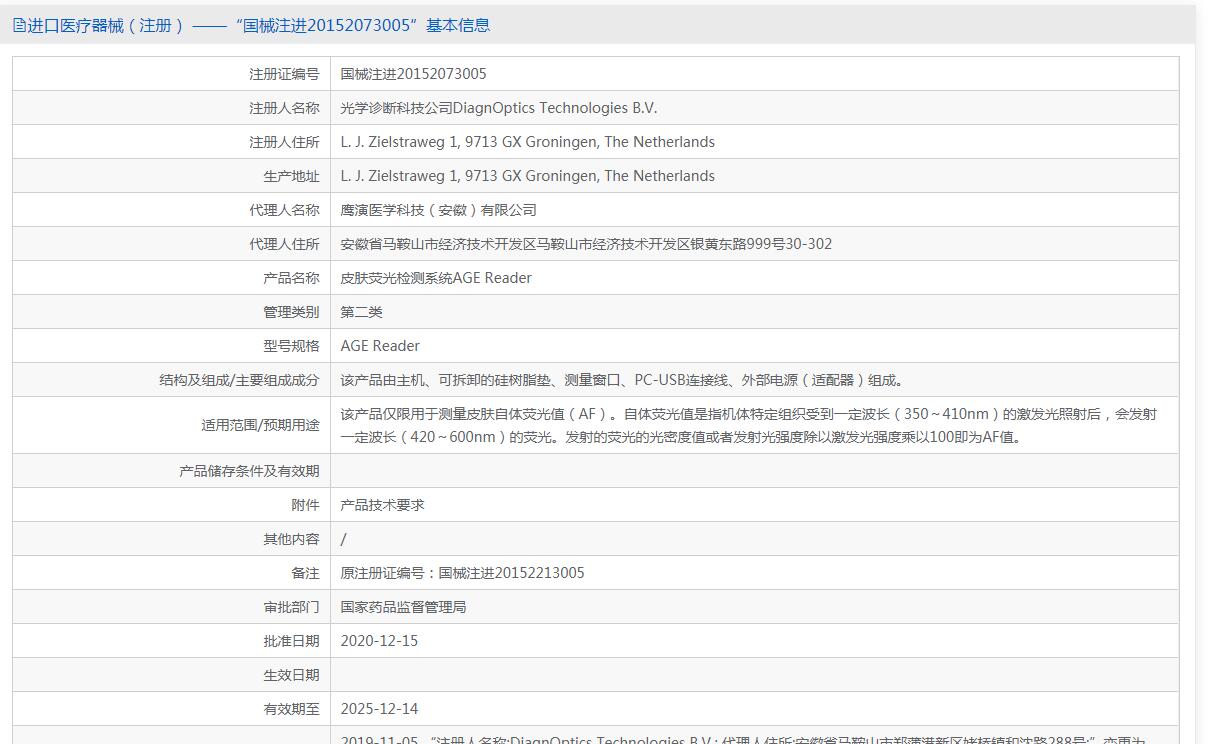
Task: Select the label 生效日期
Action: (291, 675)
